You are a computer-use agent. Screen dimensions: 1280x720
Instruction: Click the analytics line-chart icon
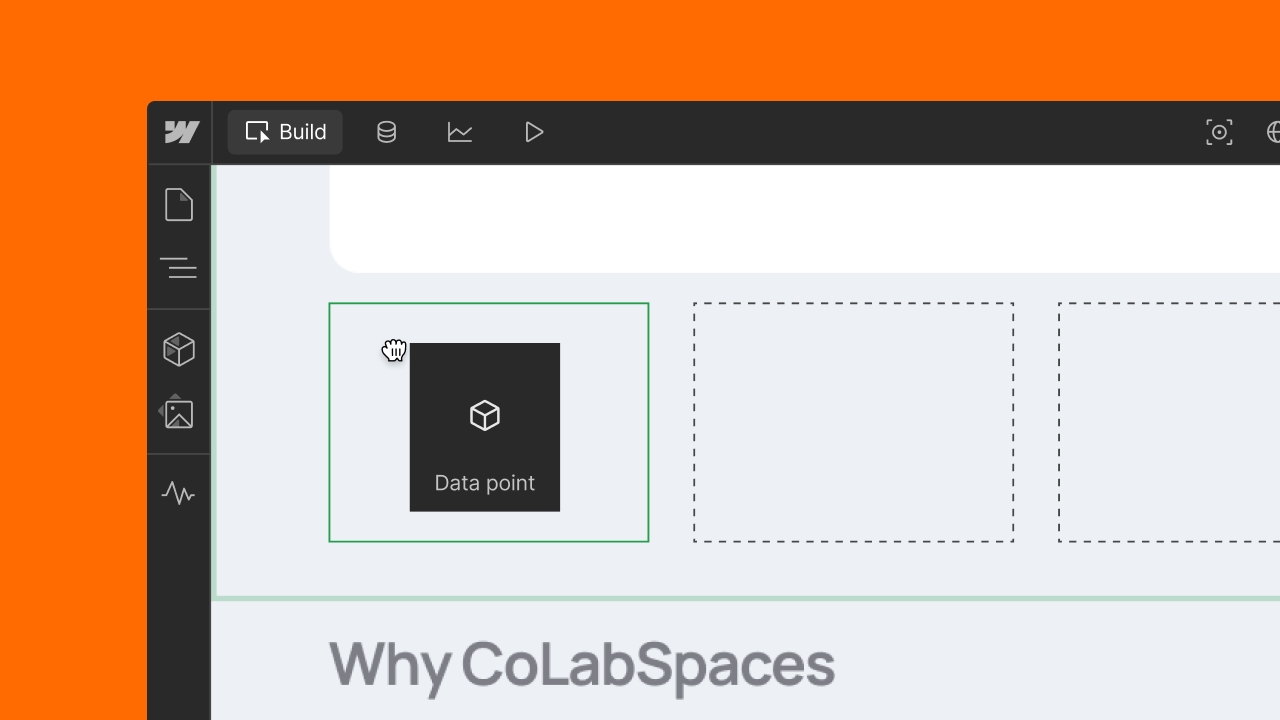(x=460, y=131)
